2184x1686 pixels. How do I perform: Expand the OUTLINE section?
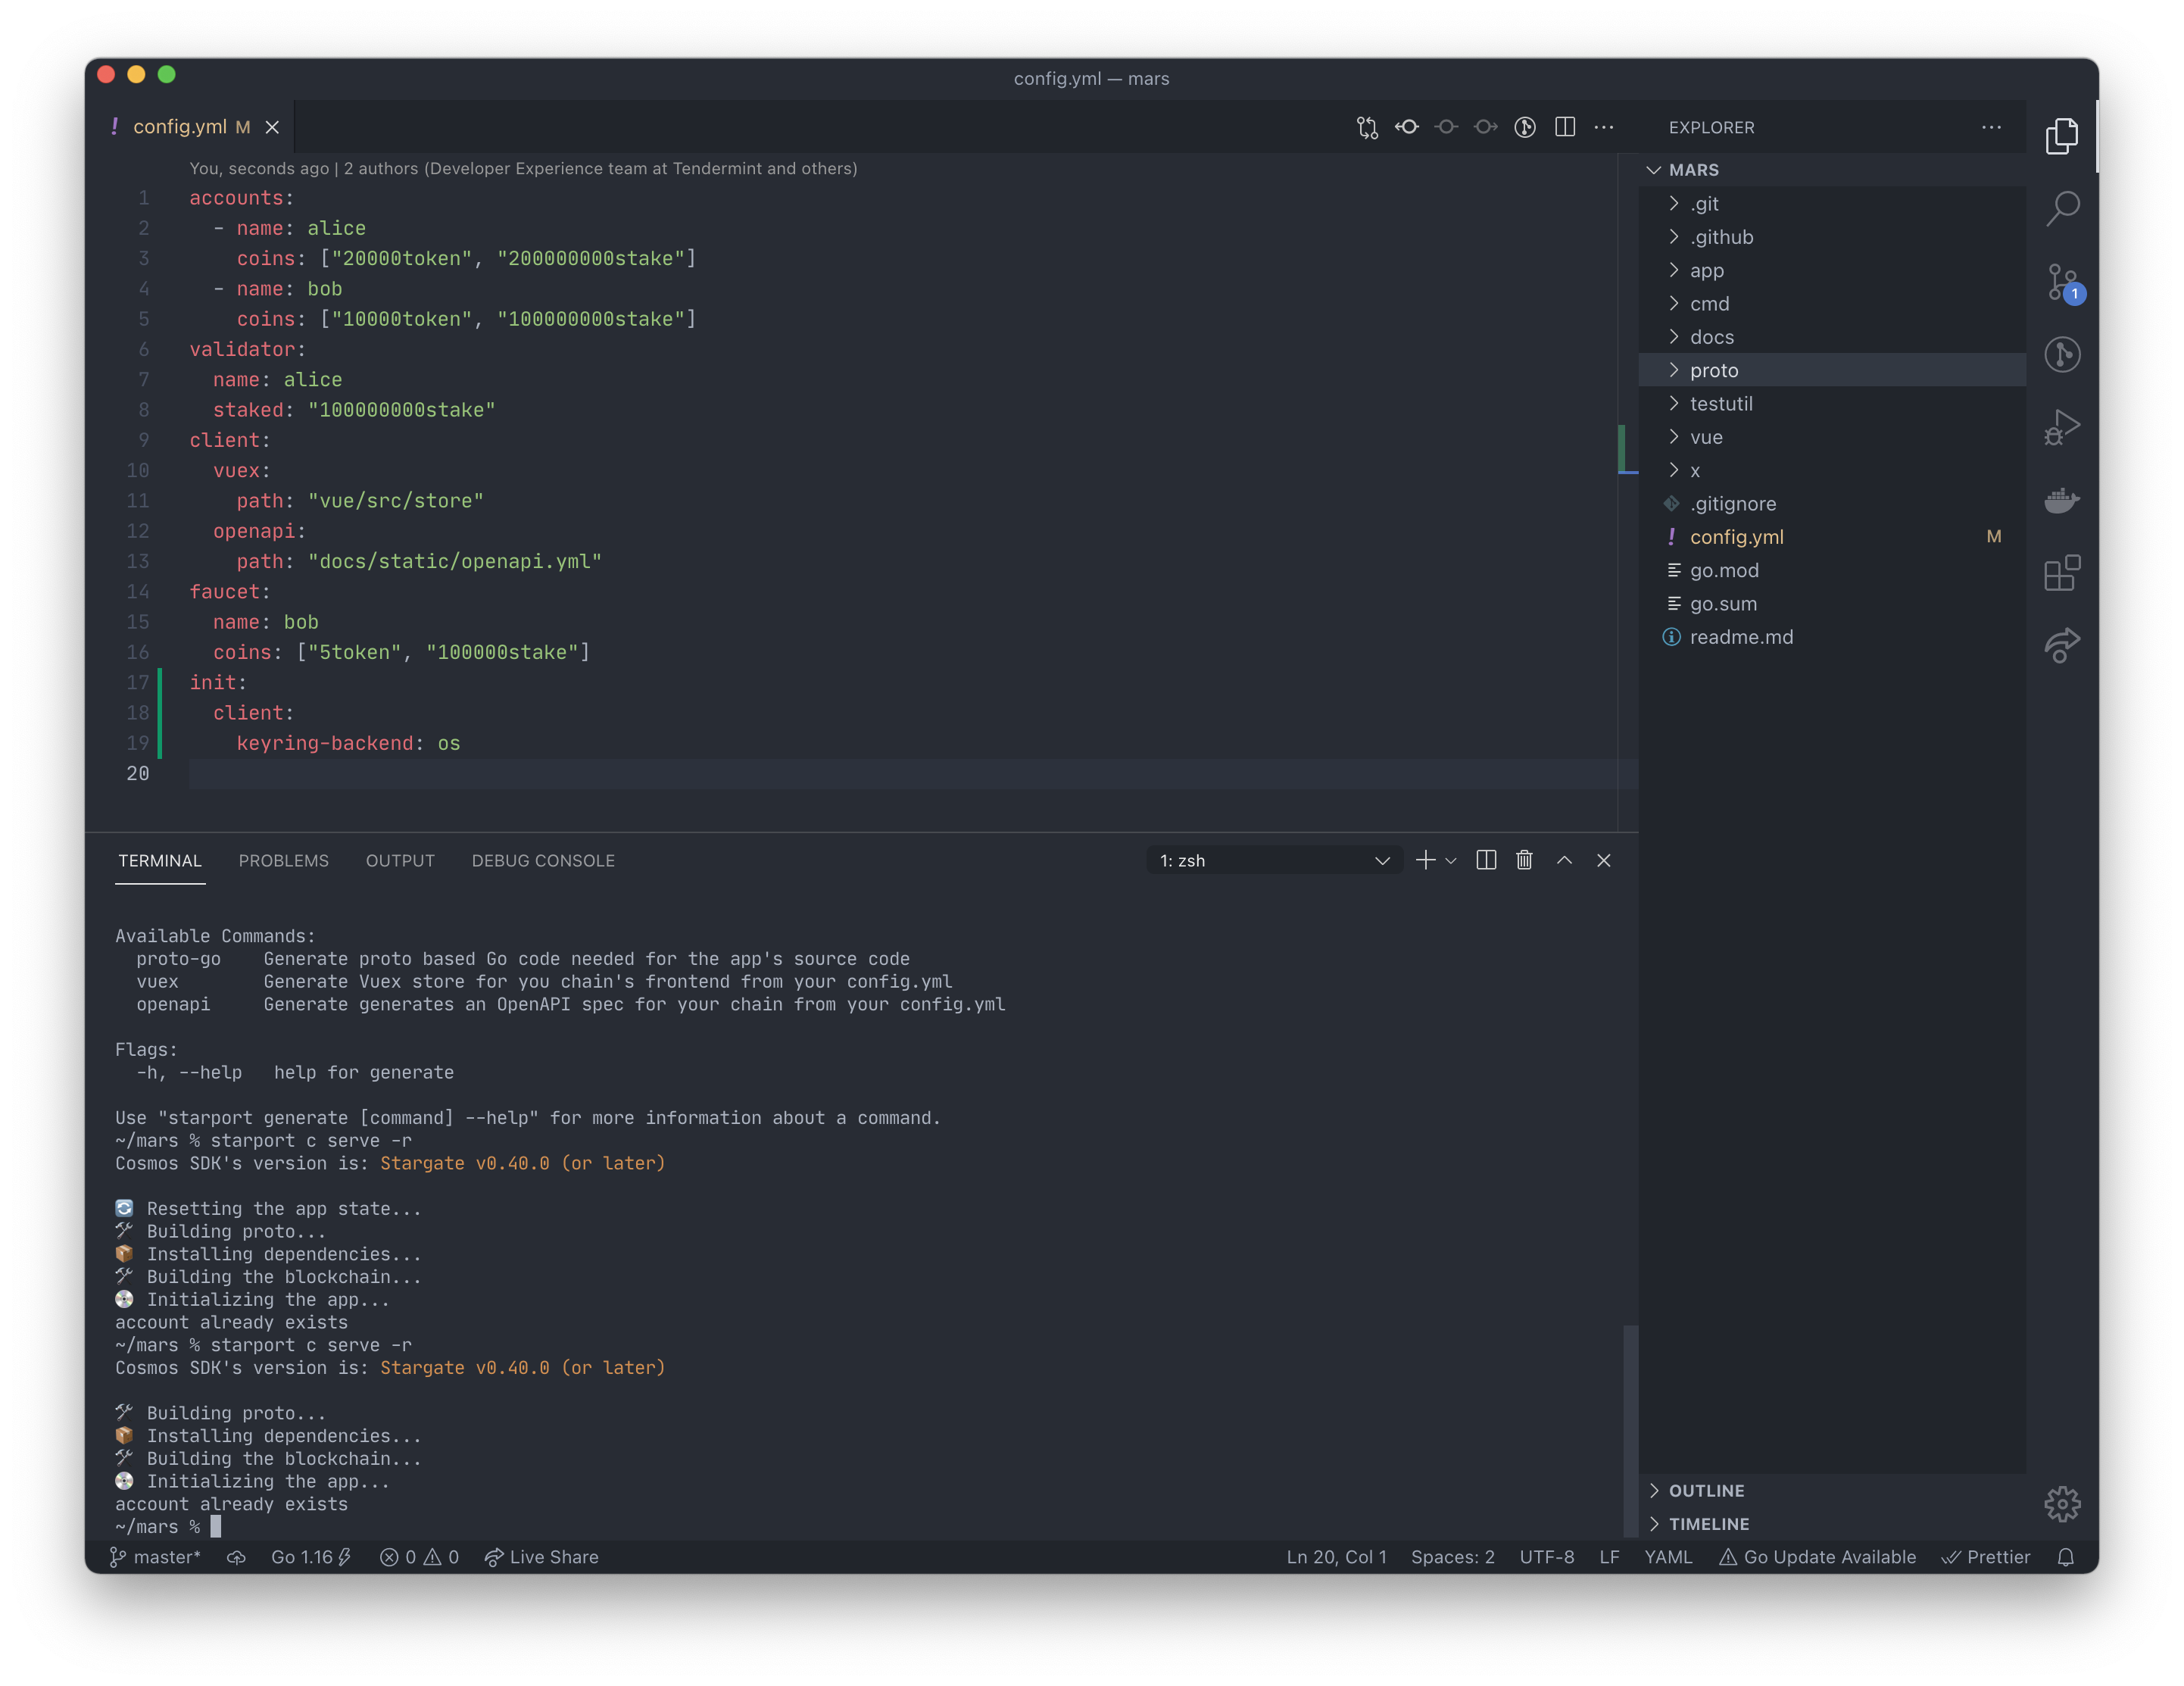(1706, 1490)
